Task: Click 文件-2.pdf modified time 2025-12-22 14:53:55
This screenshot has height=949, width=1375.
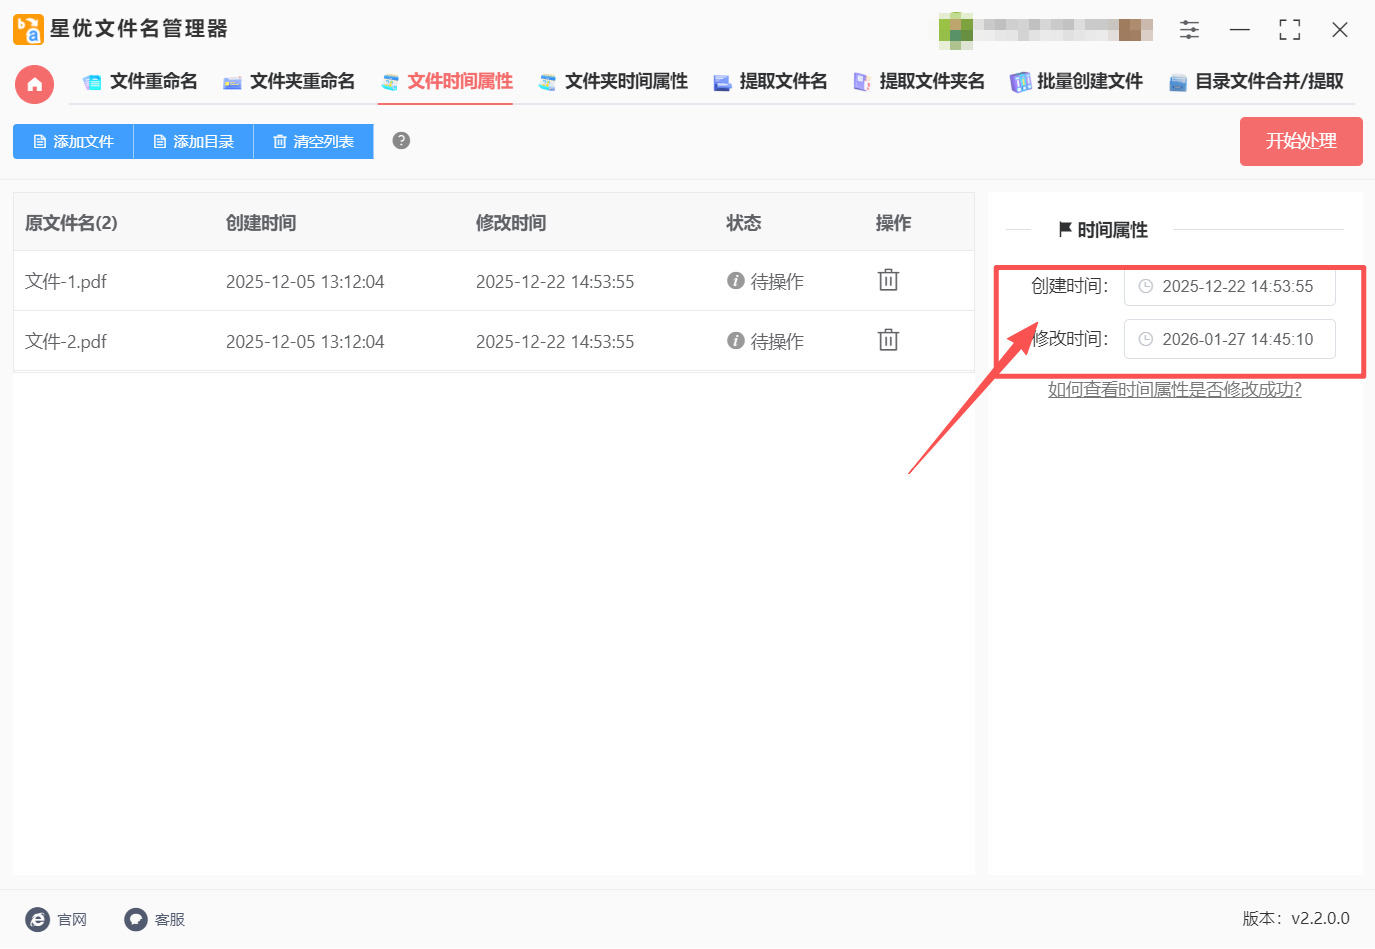Action: tap(555, 342)
